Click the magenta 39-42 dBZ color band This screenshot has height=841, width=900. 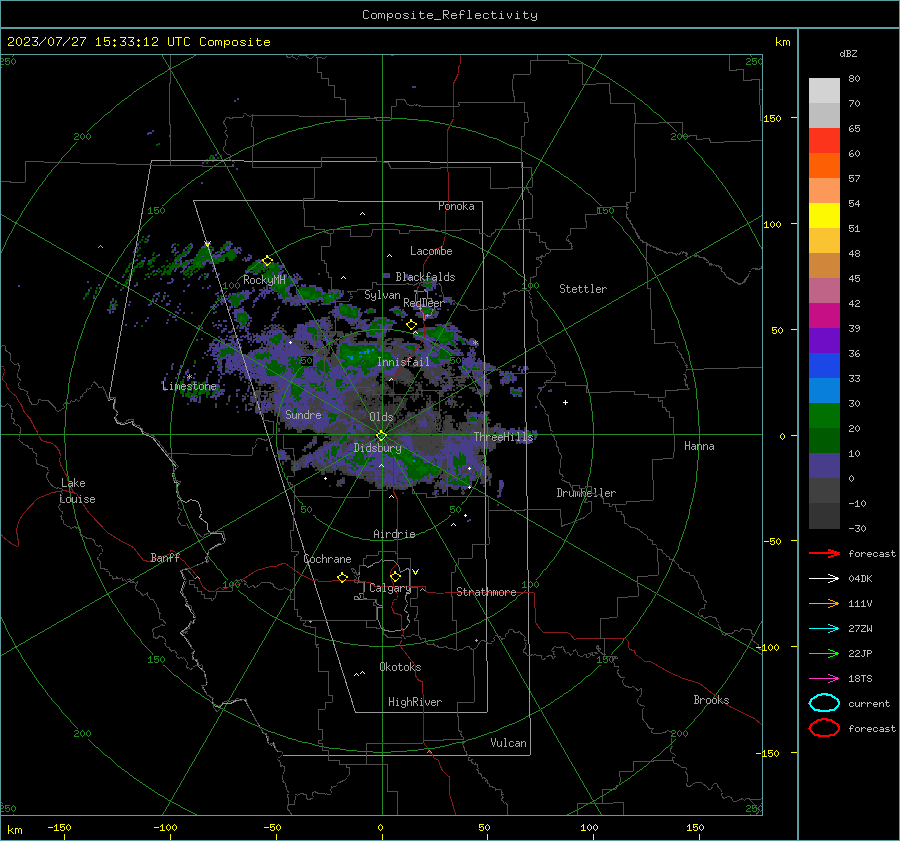click(824, 315)
